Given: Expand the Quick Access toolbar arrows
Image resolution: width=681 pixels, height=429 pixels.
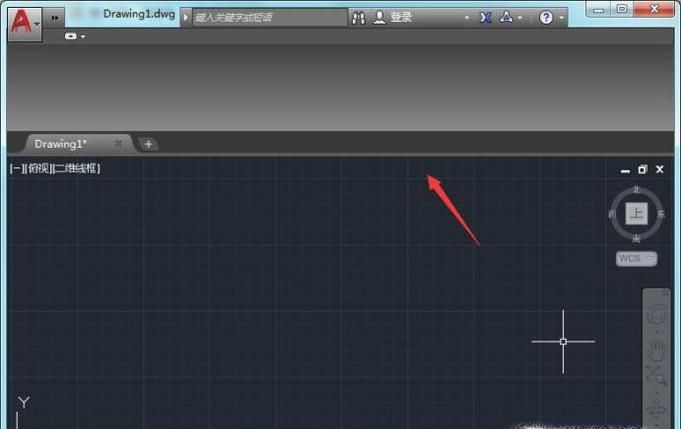Looking at the screenshot, I should [x=55, y=18].
